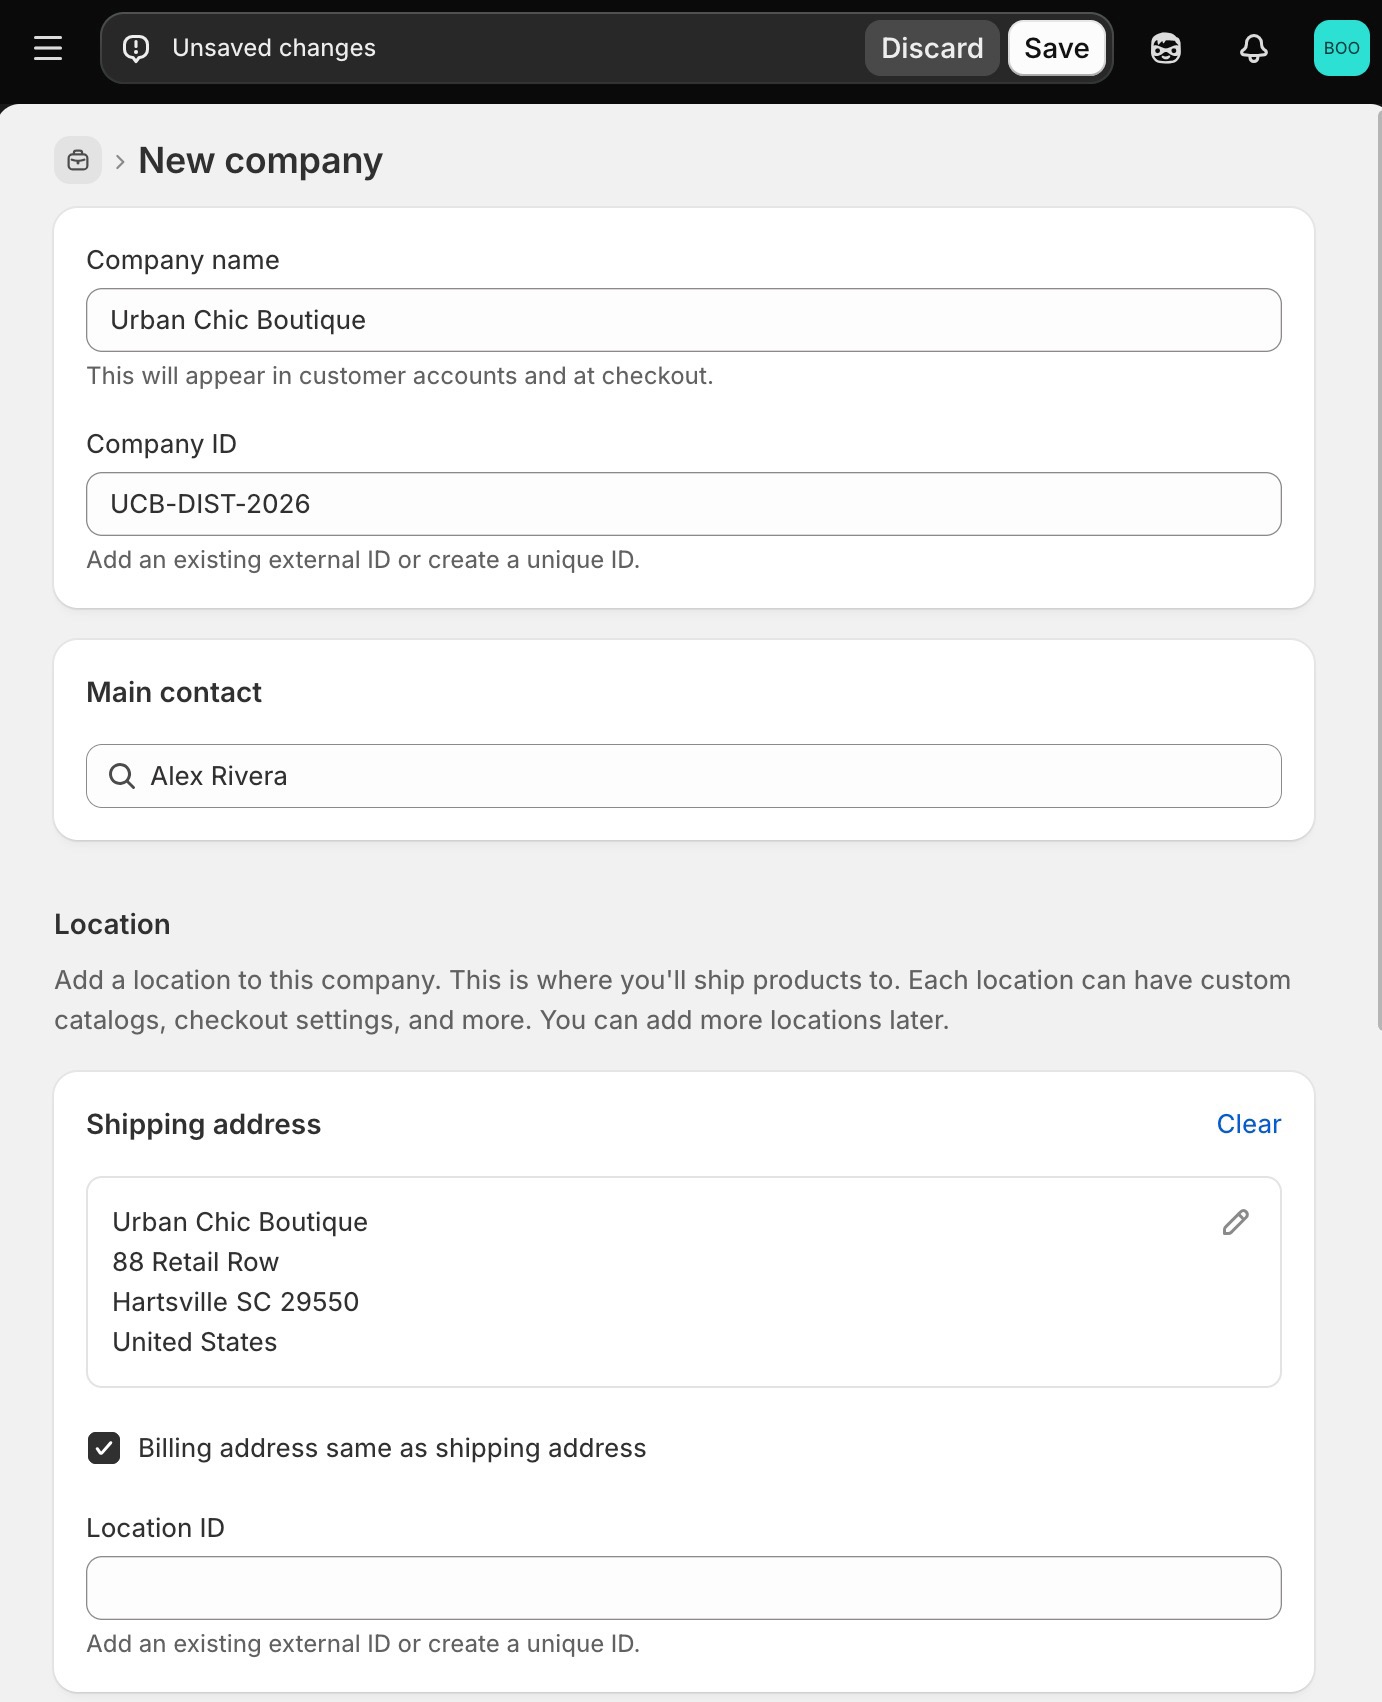Open the BOO store account avatar
Screen dimensions: 1382x1702
(x=1342, y=48)
